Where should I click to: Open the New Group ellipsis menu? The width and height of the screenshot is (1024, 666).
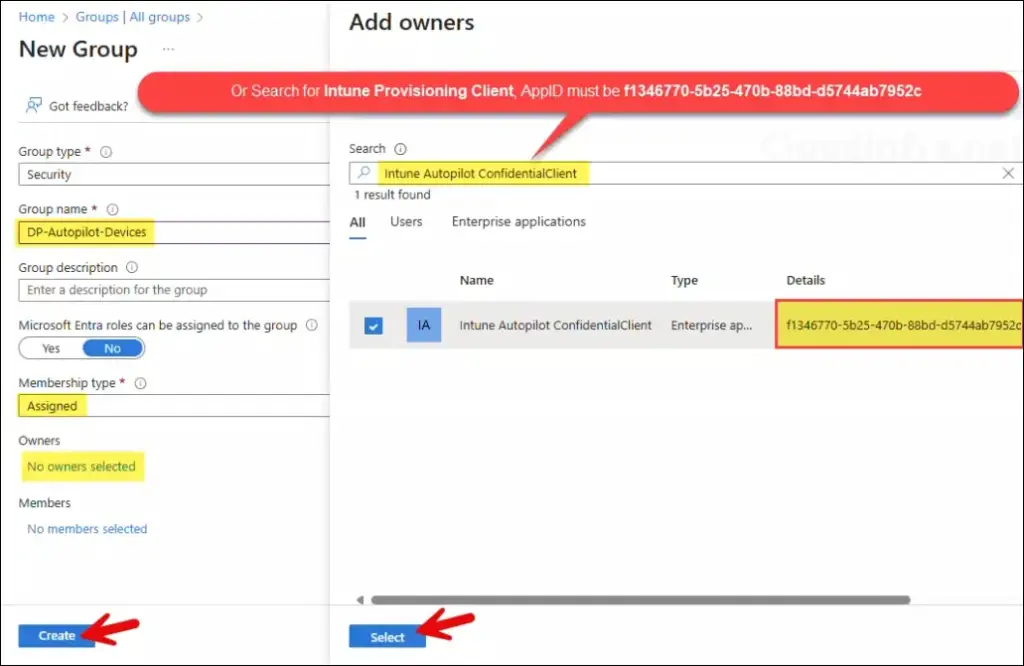168,49
